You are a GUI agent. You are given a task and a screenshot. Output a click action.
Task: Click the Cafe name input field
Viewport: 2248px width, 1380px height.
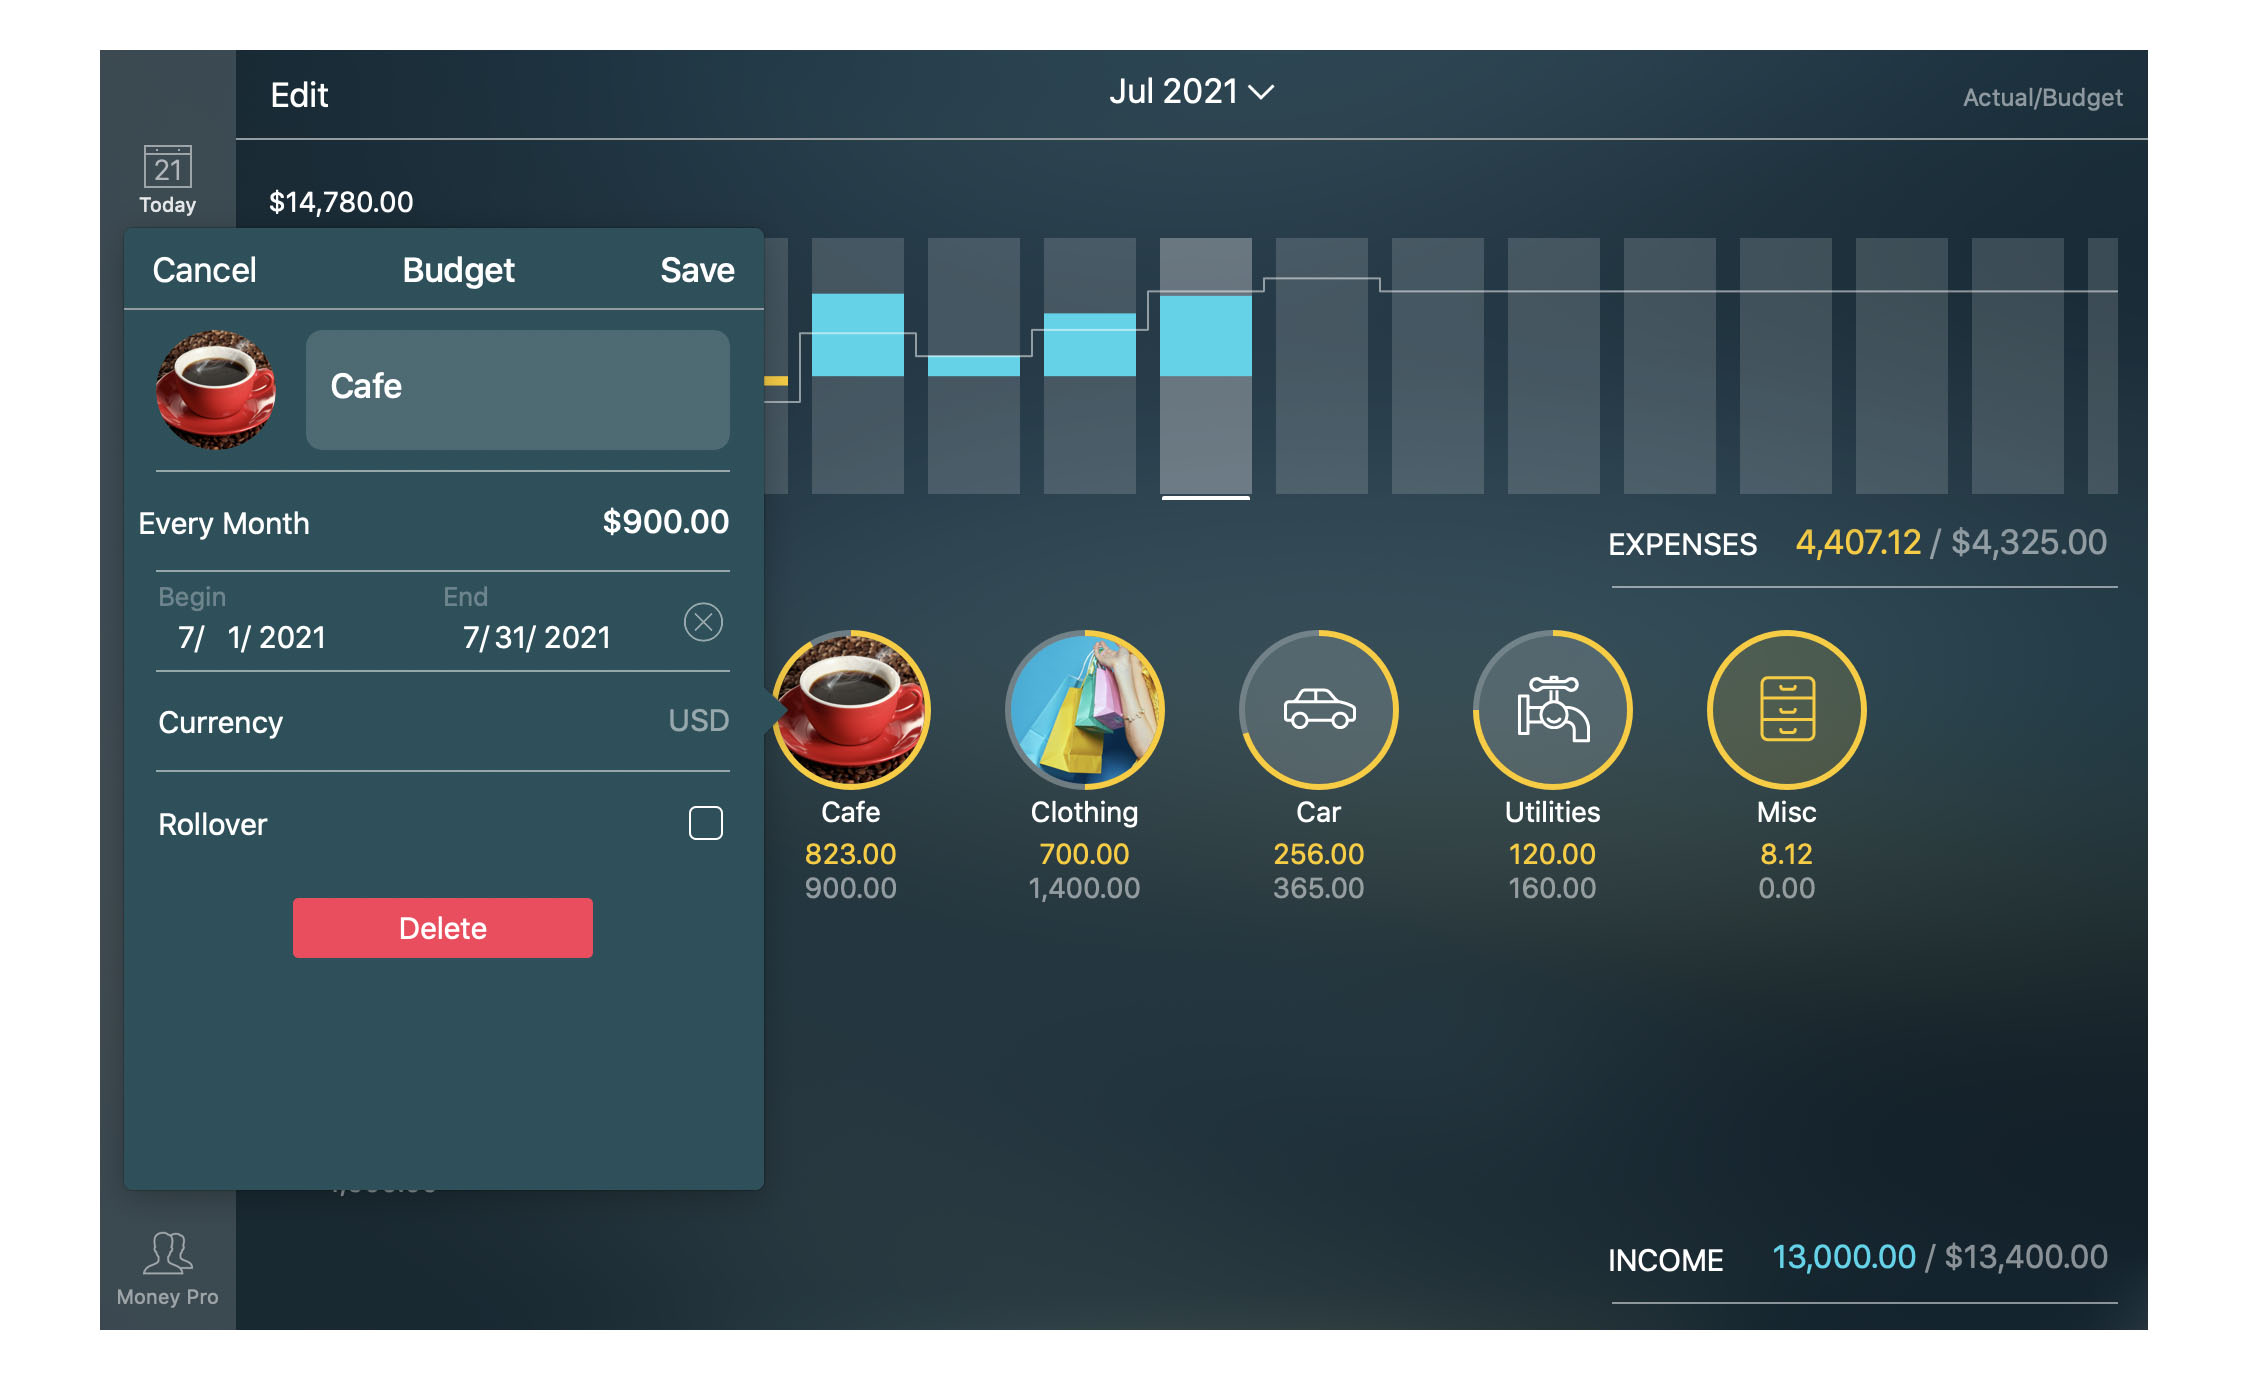(517, 386)
